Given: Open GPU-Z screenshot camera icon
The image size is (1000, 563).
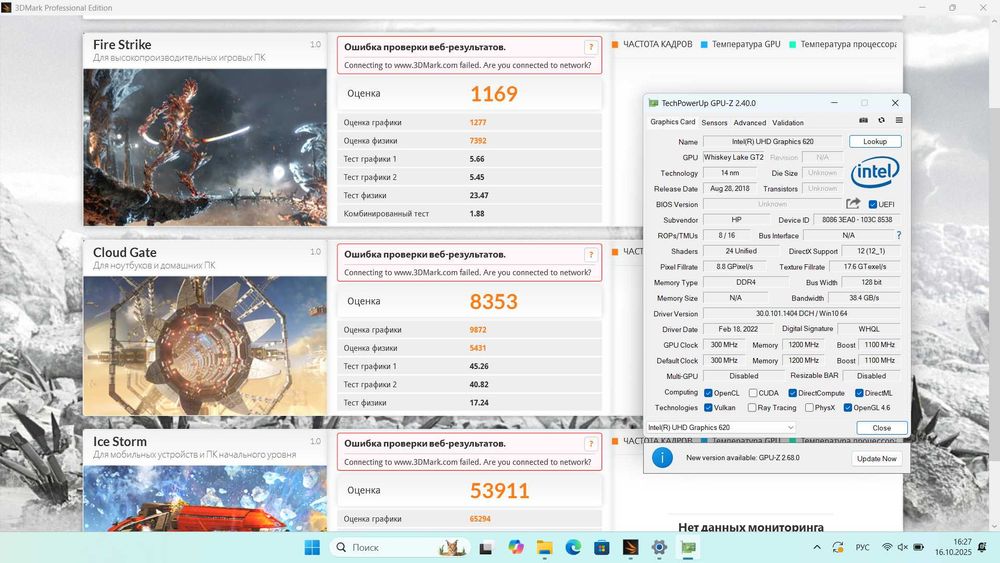Looking at the screenshot, I should point(864,121).
